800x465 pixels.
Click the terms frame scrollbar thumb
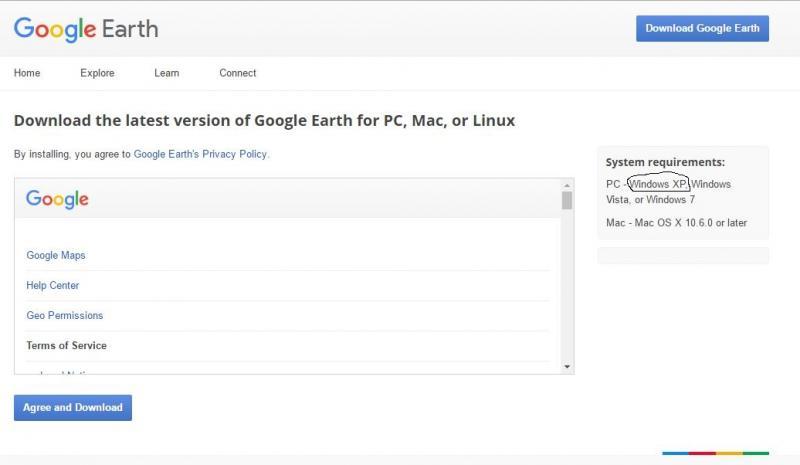pos(567,200)
